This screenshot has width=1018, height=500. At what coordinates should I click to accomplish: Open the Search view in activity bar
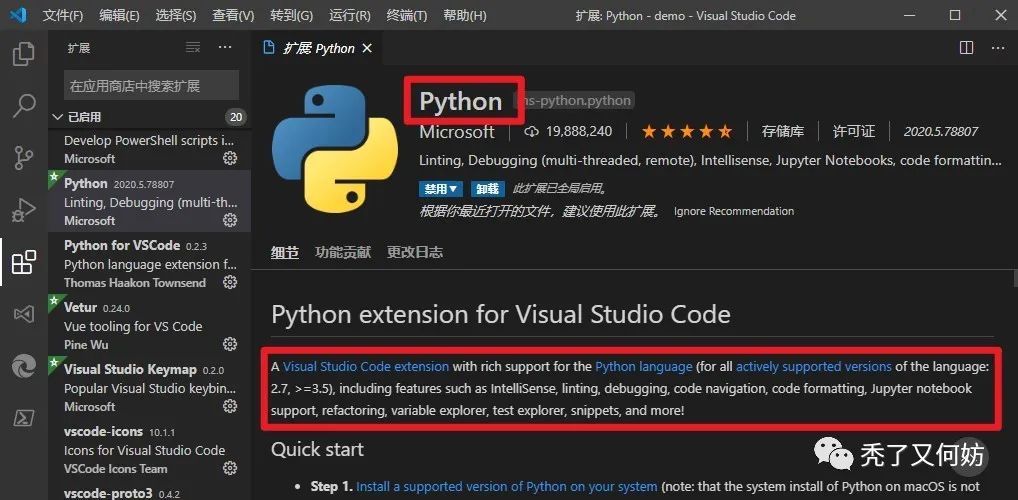coord(24,106)
